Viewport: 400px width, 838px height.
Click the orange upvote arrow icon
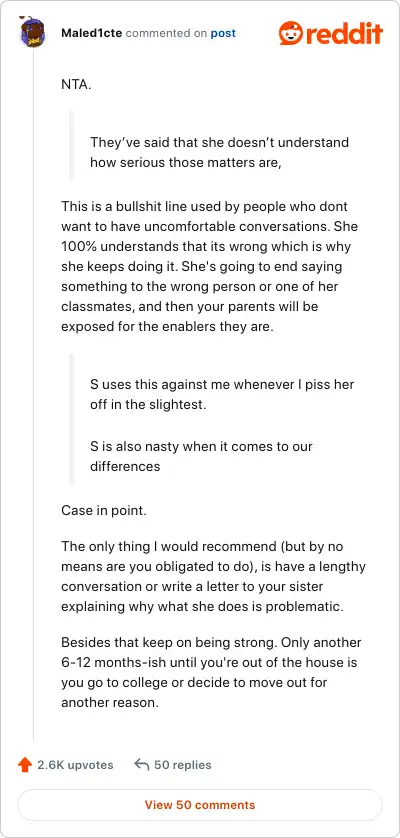(x=24, y=765)
